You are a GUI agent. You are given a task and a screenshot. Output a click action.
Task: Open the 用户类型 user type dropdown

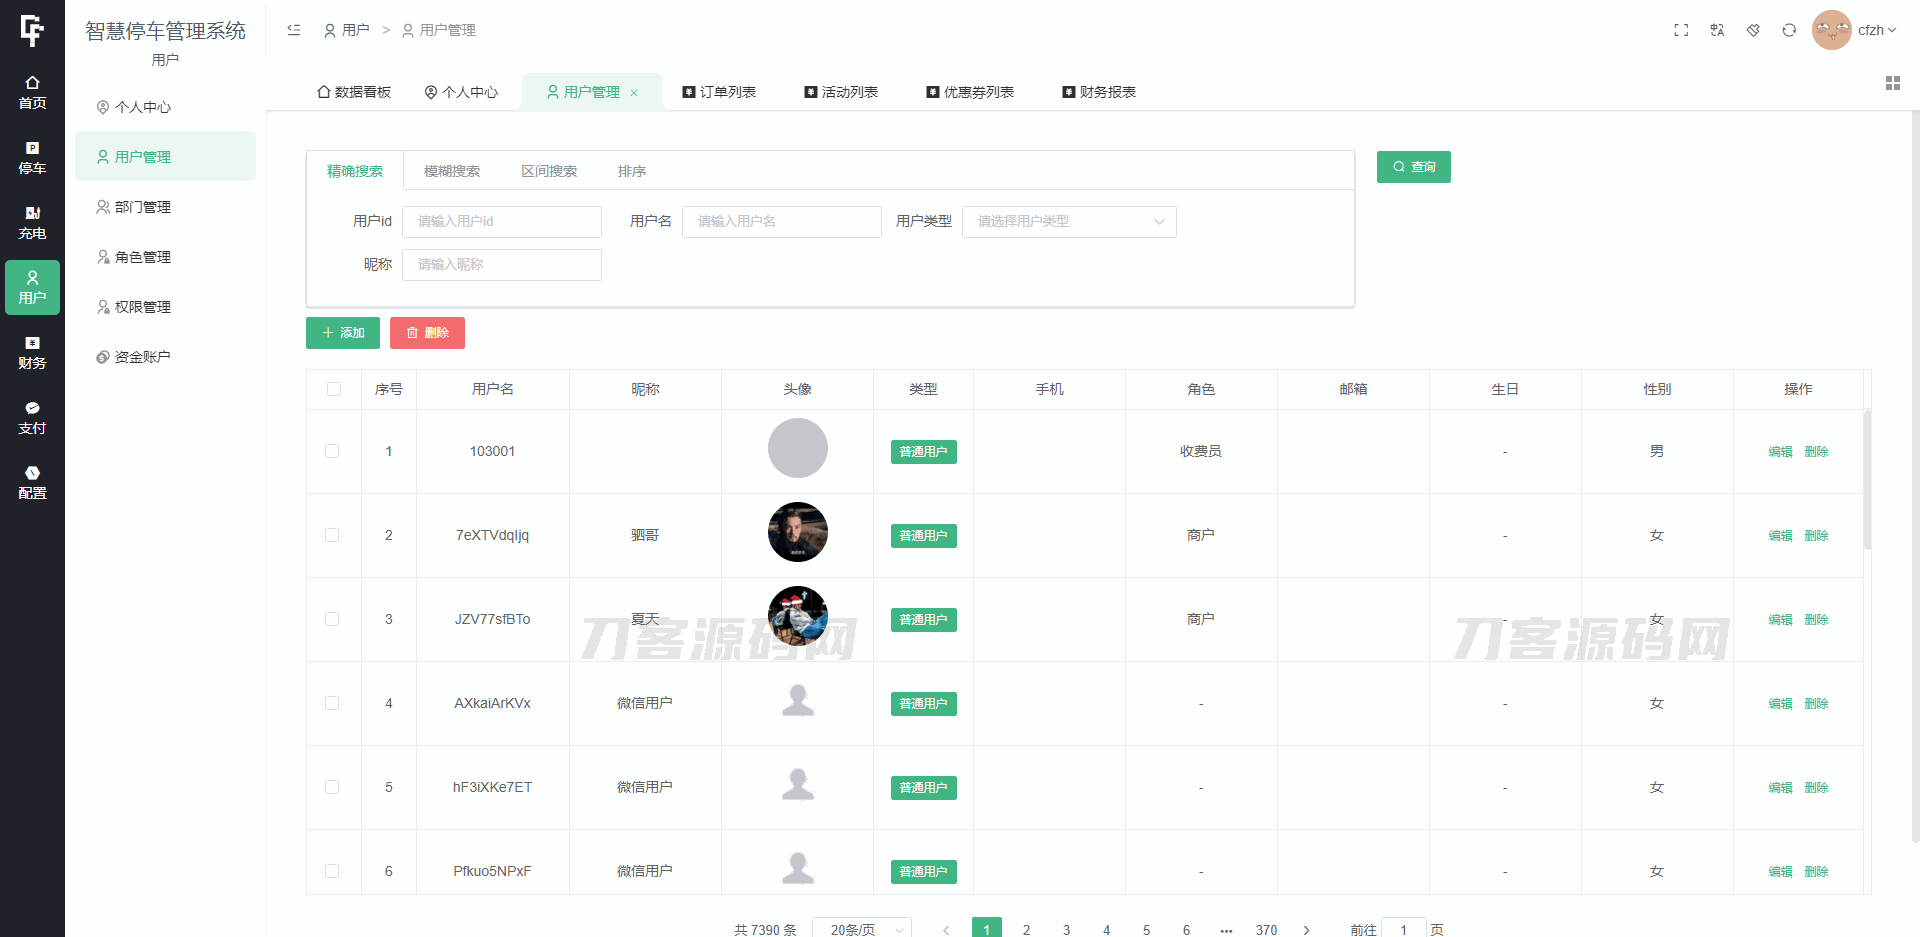pos(1068,222)
